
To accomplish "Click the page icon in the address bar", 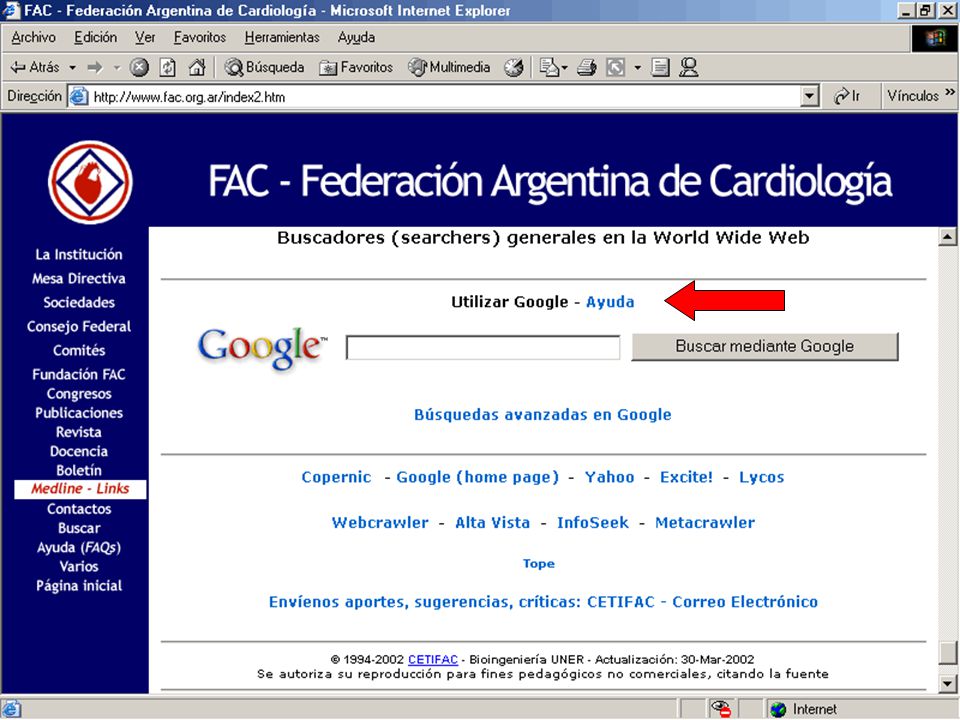I will point(78,97).
